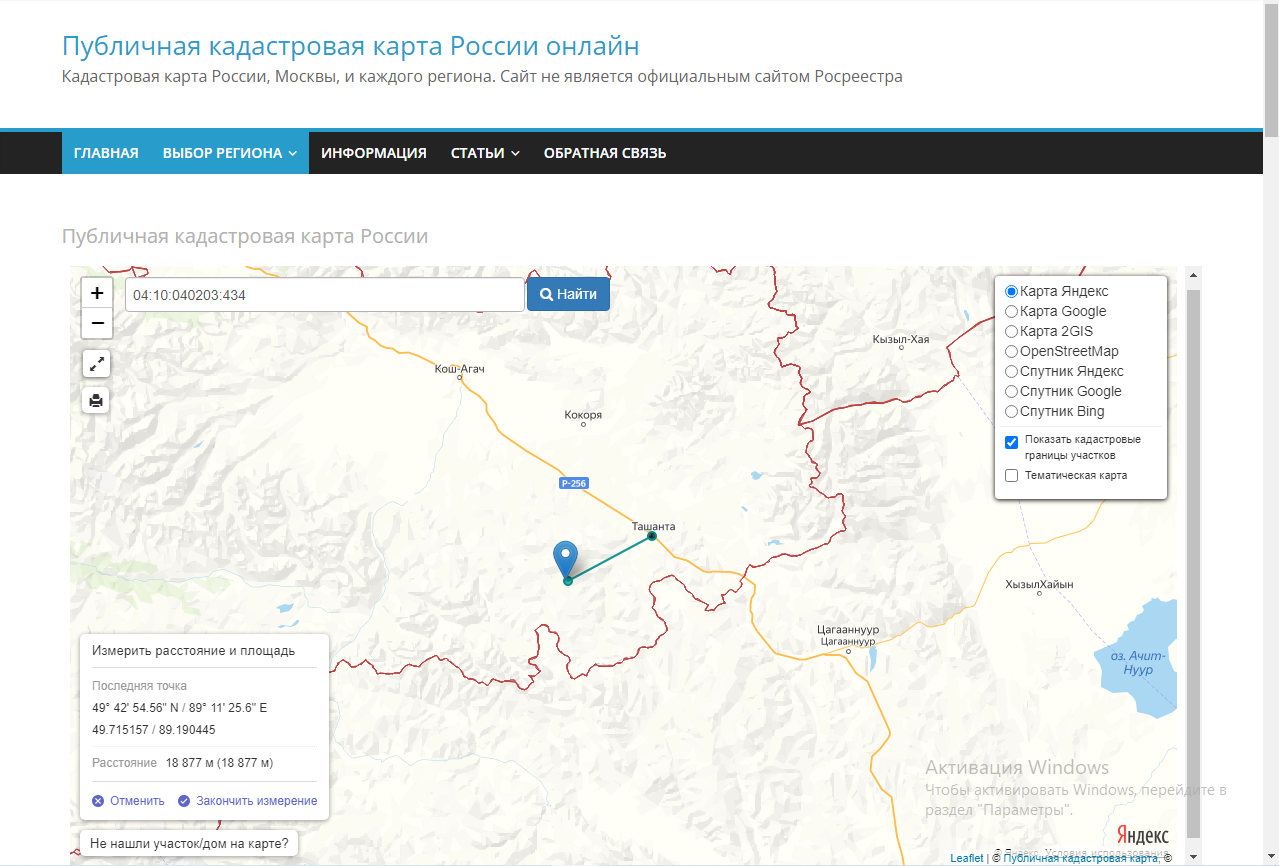This screenshot has width=1279, height=866.
Task: Open ОБРАТНАЯ СВЯЗЬ menu item
Action: coord(605,153)
